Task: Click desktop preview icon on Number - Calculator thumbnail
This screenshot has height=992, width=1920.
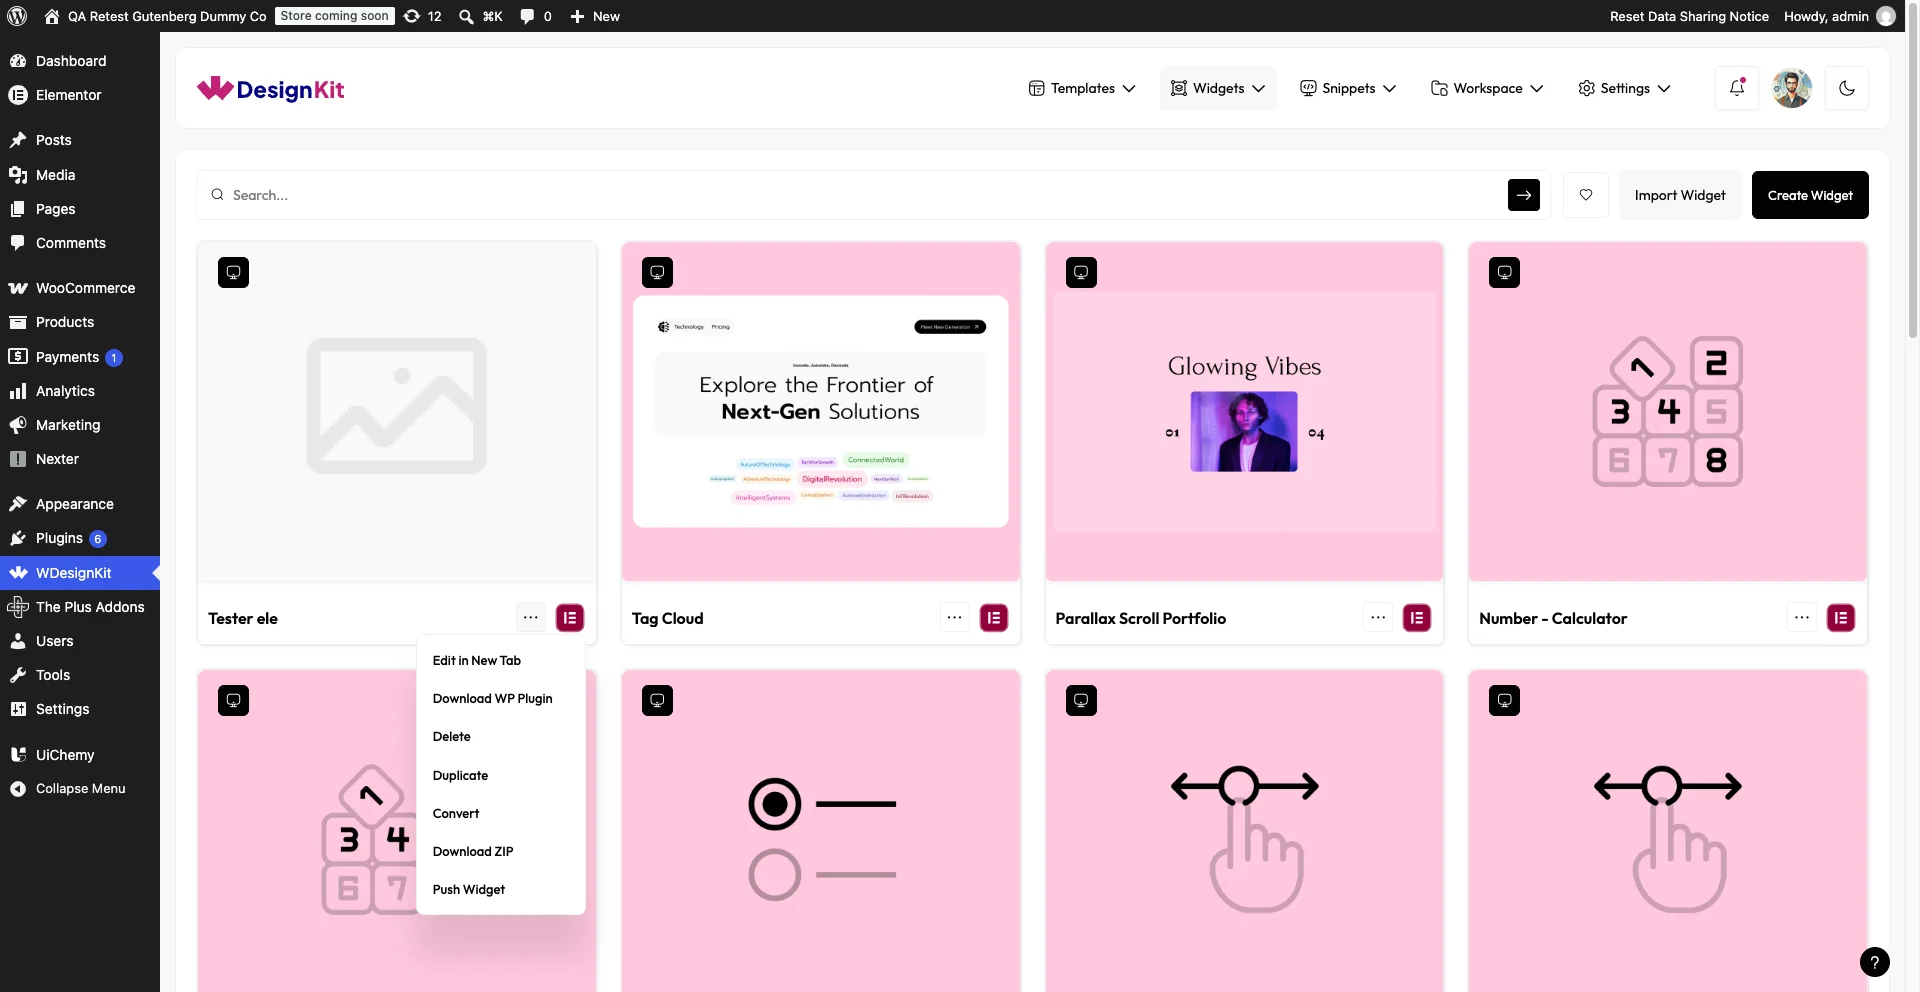Action: pyautogui.click(x=1504, y=273)
